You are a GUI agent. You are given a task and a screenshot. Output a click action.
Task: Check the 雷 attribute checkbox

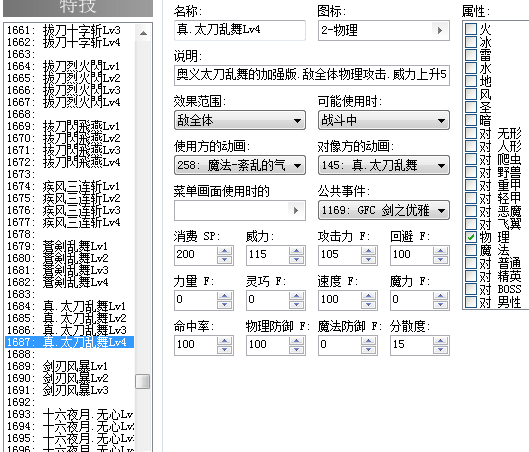pyautogui.click(x=471, y=55)
